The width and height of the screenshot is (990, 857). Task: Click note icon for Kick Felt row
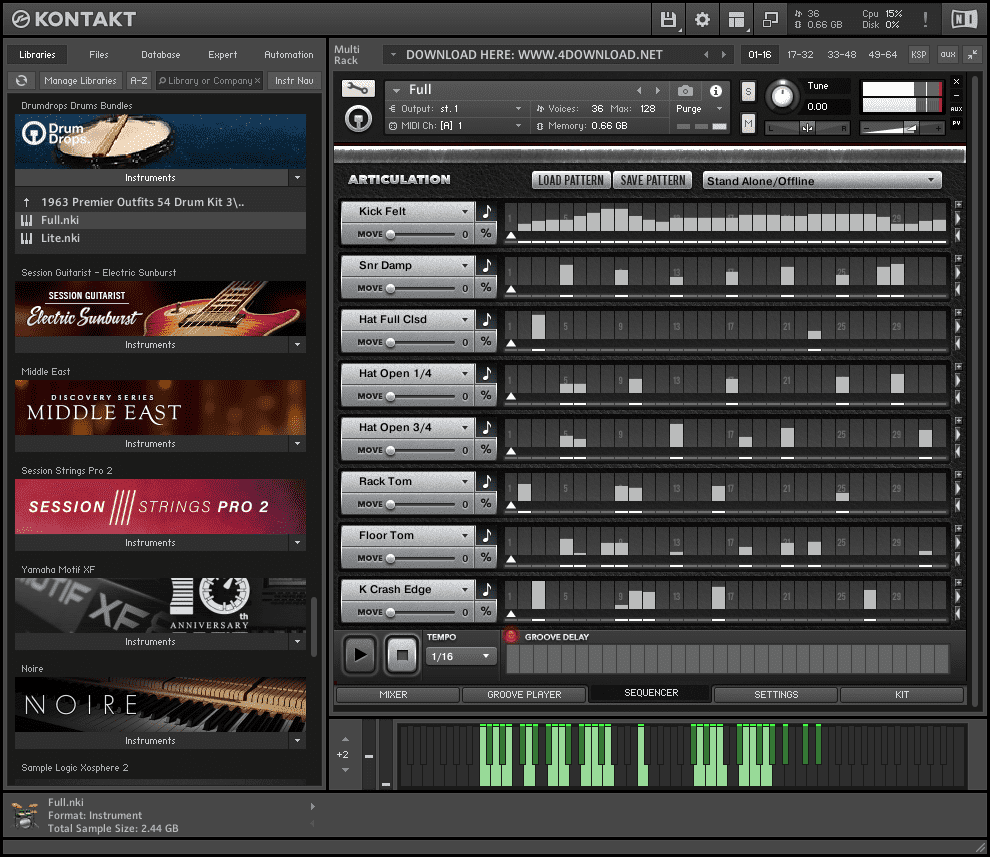(x=487, y=212)
